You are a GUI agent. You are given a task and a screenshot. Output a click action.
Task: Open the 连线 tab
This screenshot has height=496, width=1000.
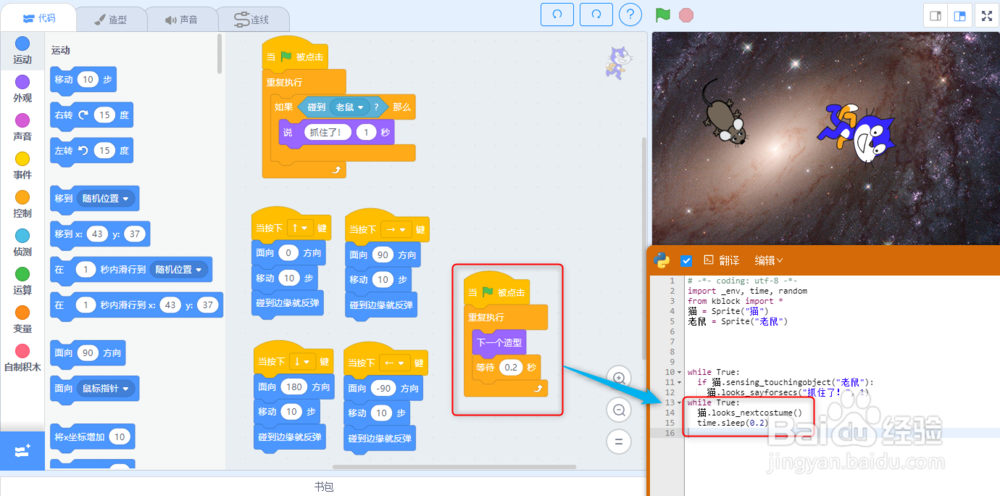pos(253,19)
